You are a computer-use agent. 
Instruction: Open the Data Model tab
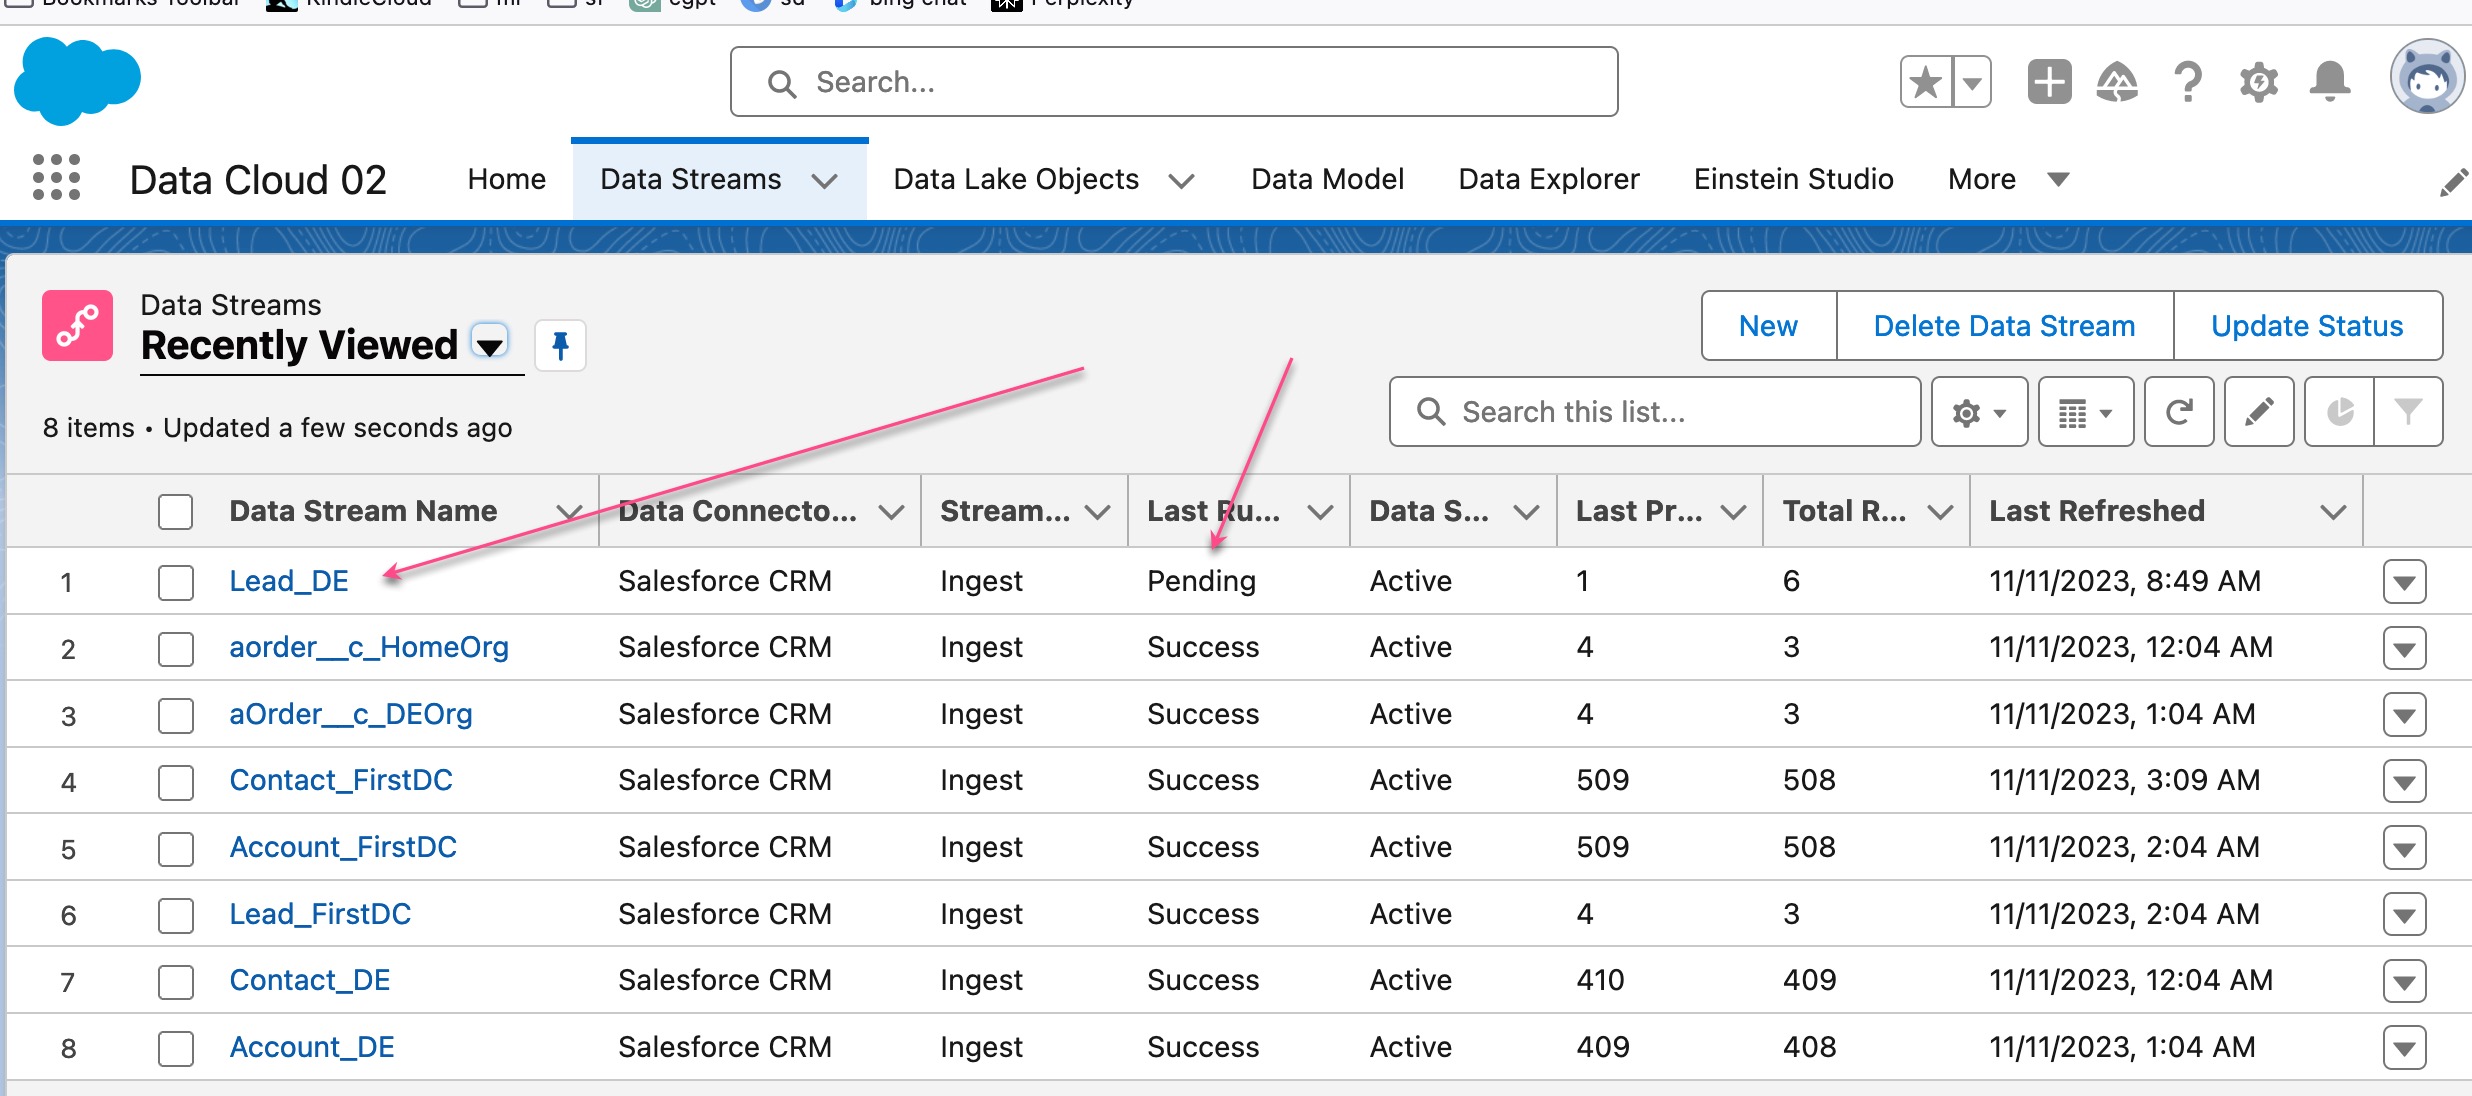coord(1327,179)
